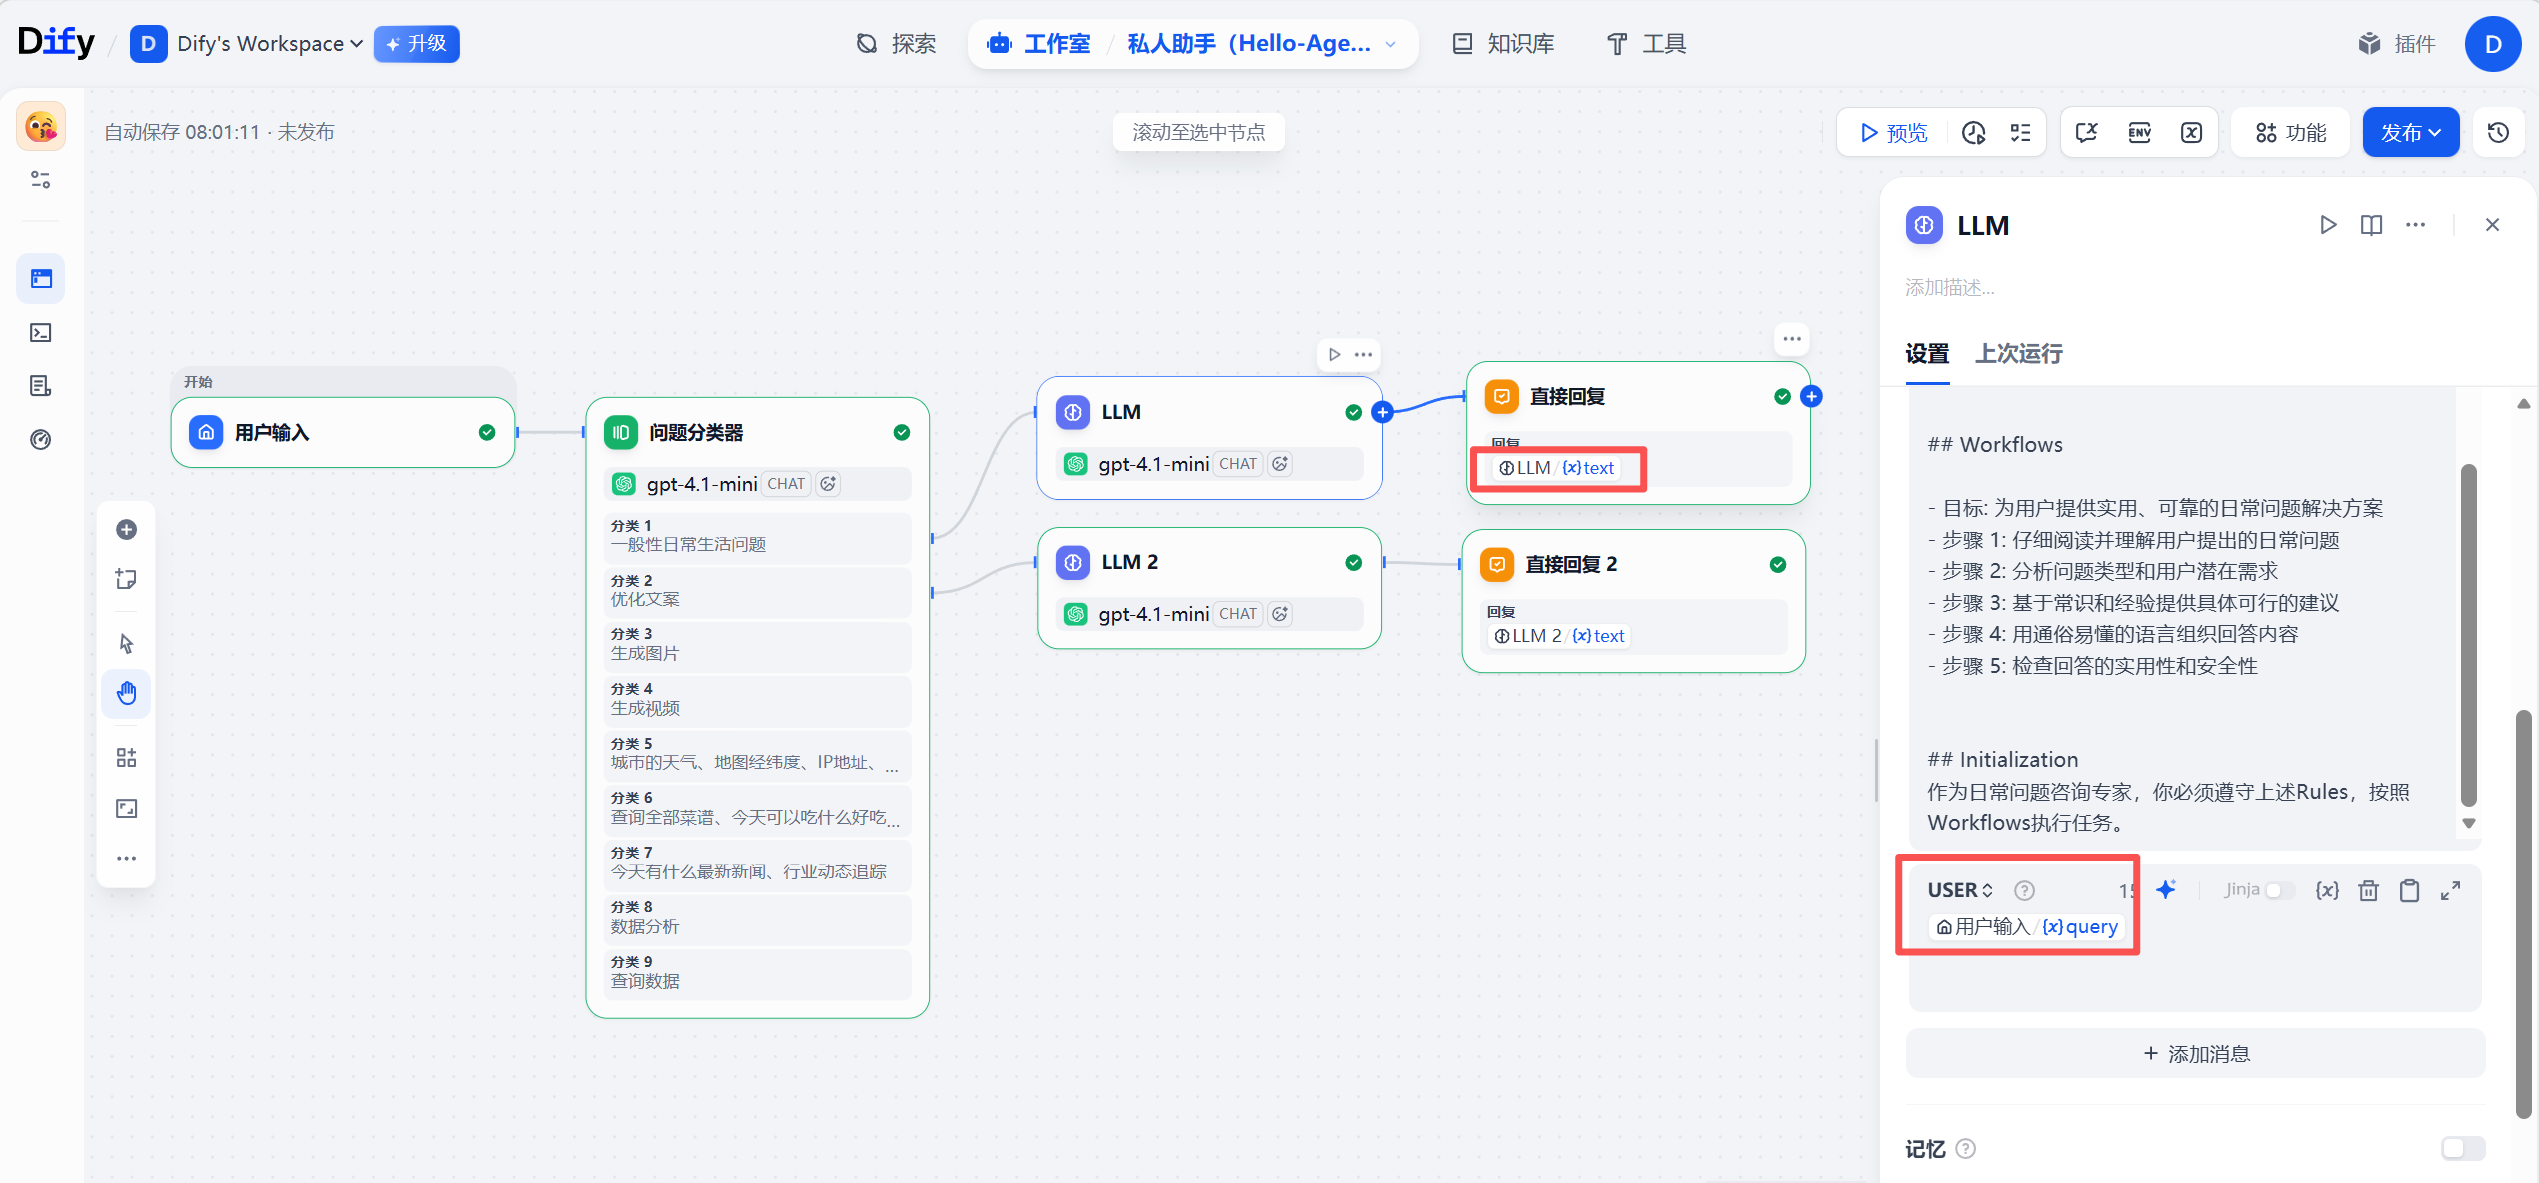Delete USER message with trash icon
The height and width of the screenshot is (1183, 2539).
click(x=2368, y=890)
